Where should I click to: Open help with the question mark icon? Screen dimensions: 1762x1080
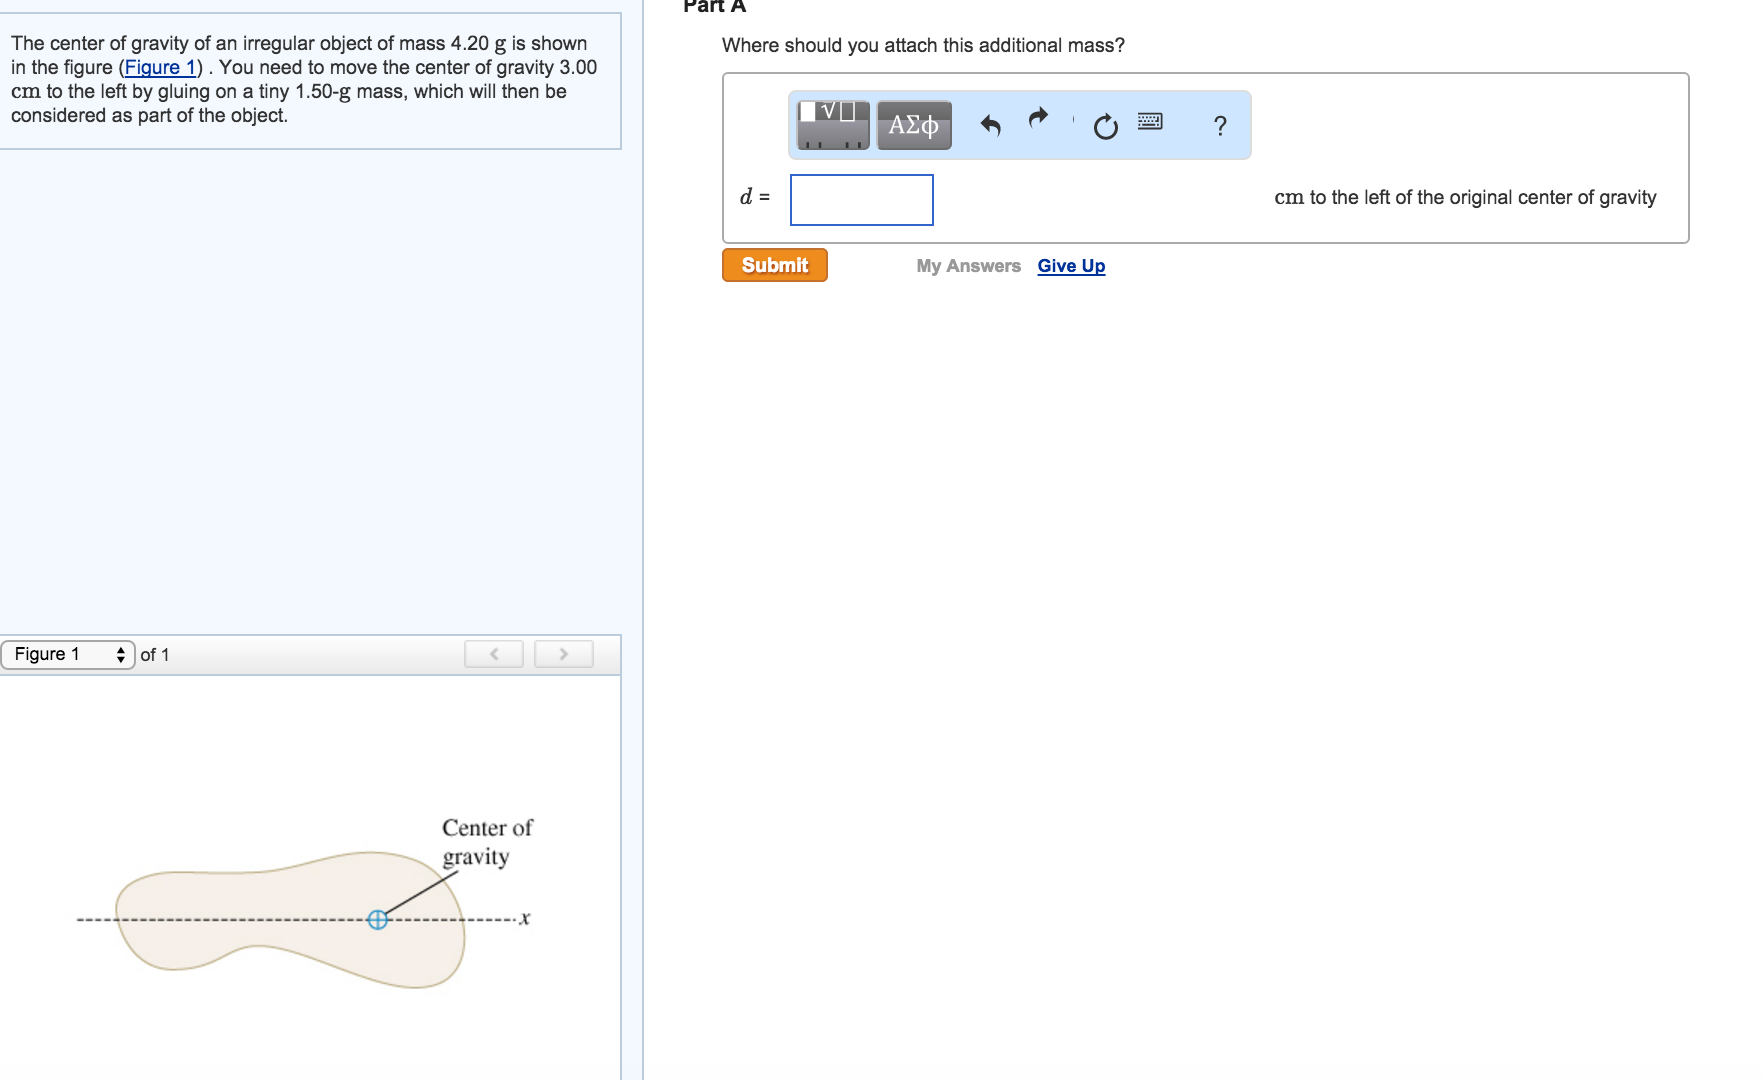pos(1221,125)
